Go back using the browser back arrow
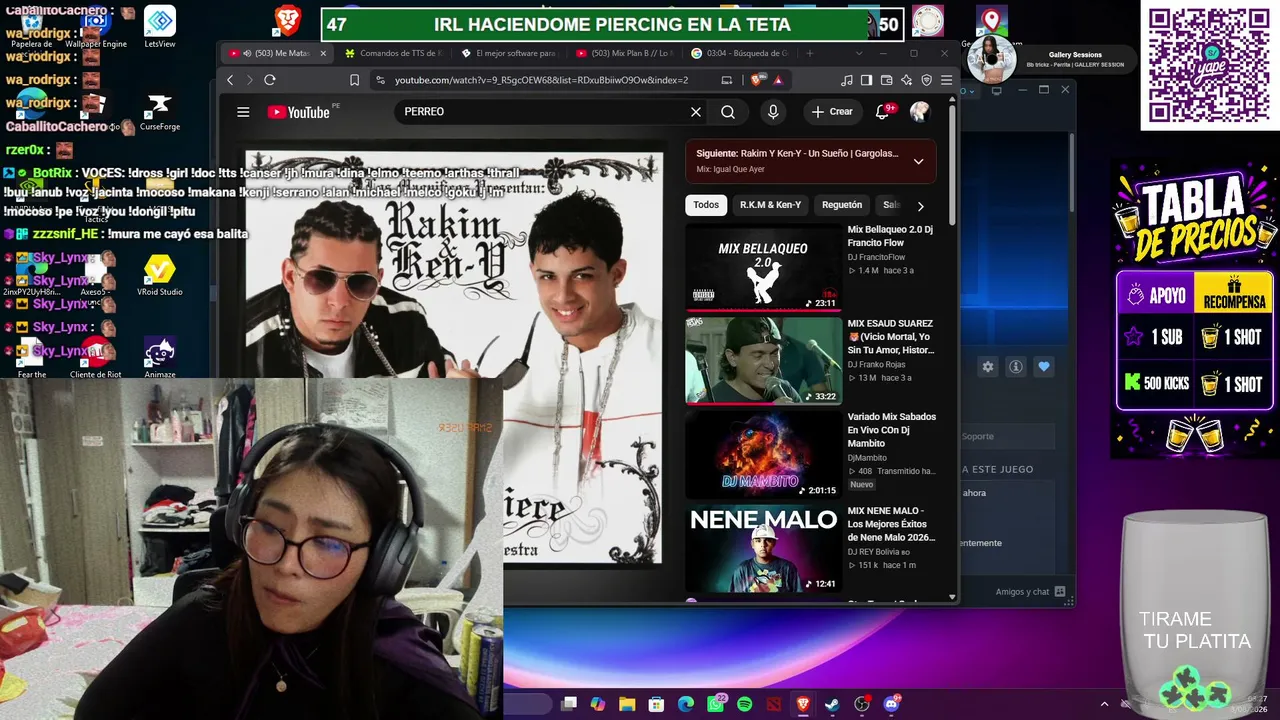The width and height of the screenshot is (1280, 720). click(x=230, y=80)
